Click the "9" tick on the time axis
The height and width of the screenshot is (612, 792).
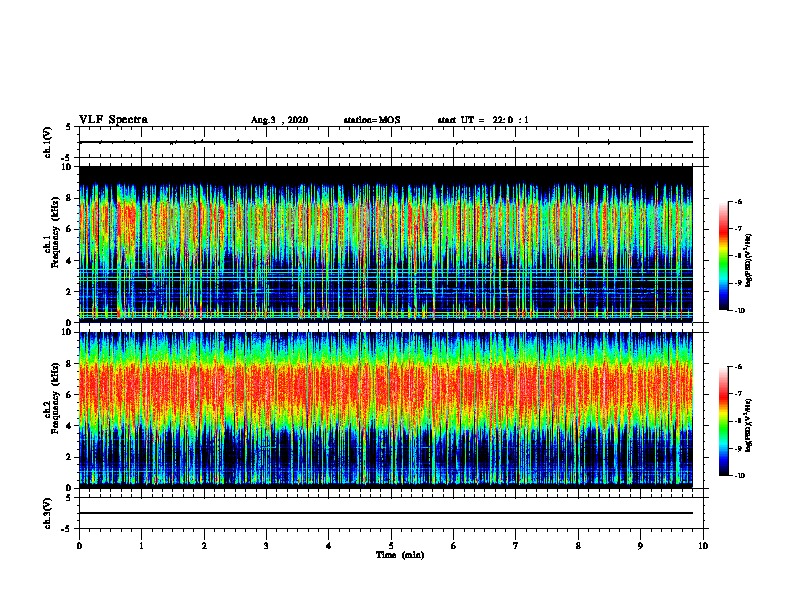640,546
